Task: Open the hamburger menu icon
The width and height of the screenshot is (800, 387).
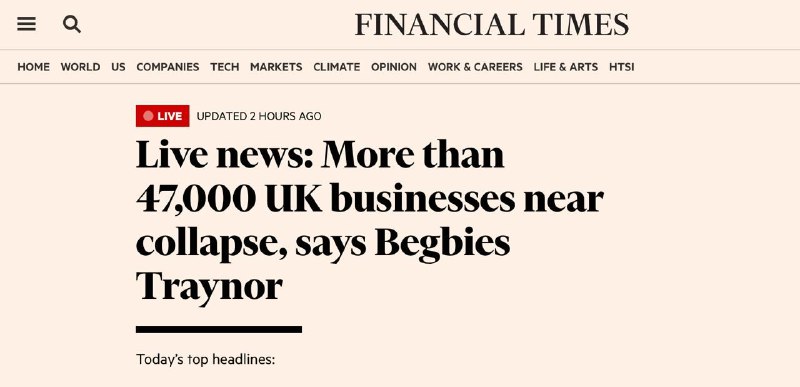Action: [27, 24]
